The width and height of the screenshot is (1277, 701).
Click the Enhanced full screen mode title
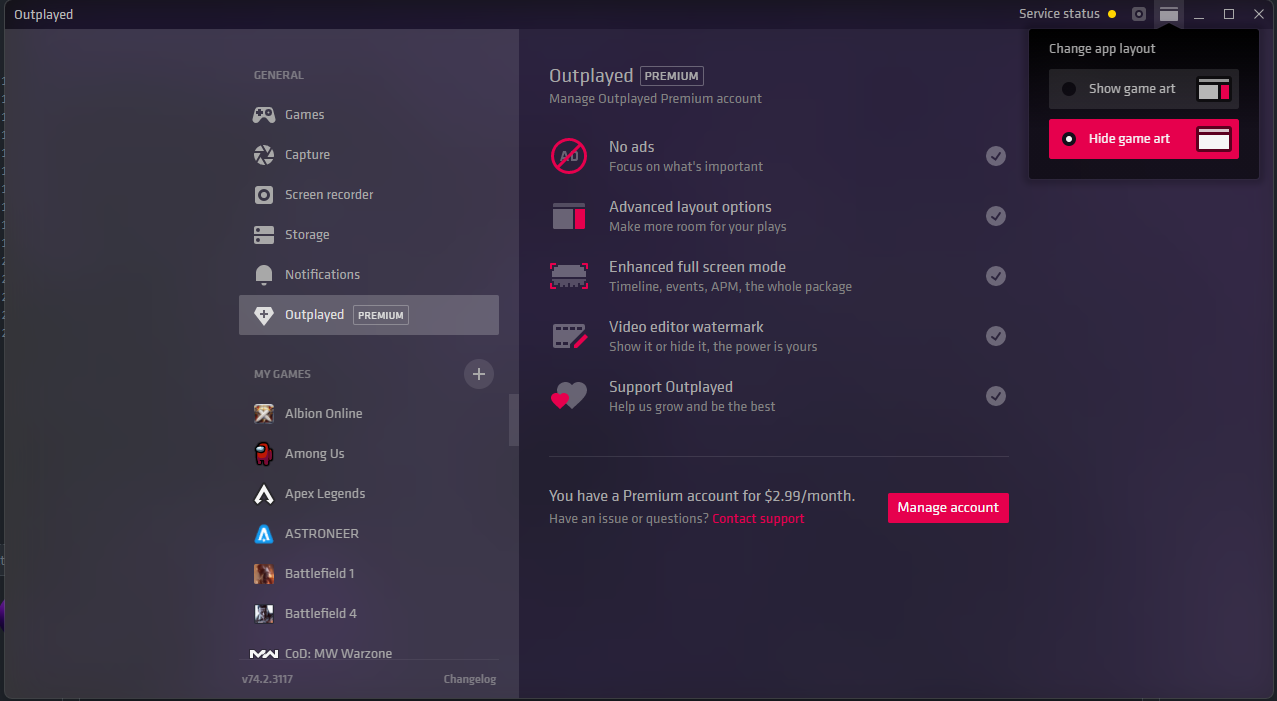coord(697,267)
